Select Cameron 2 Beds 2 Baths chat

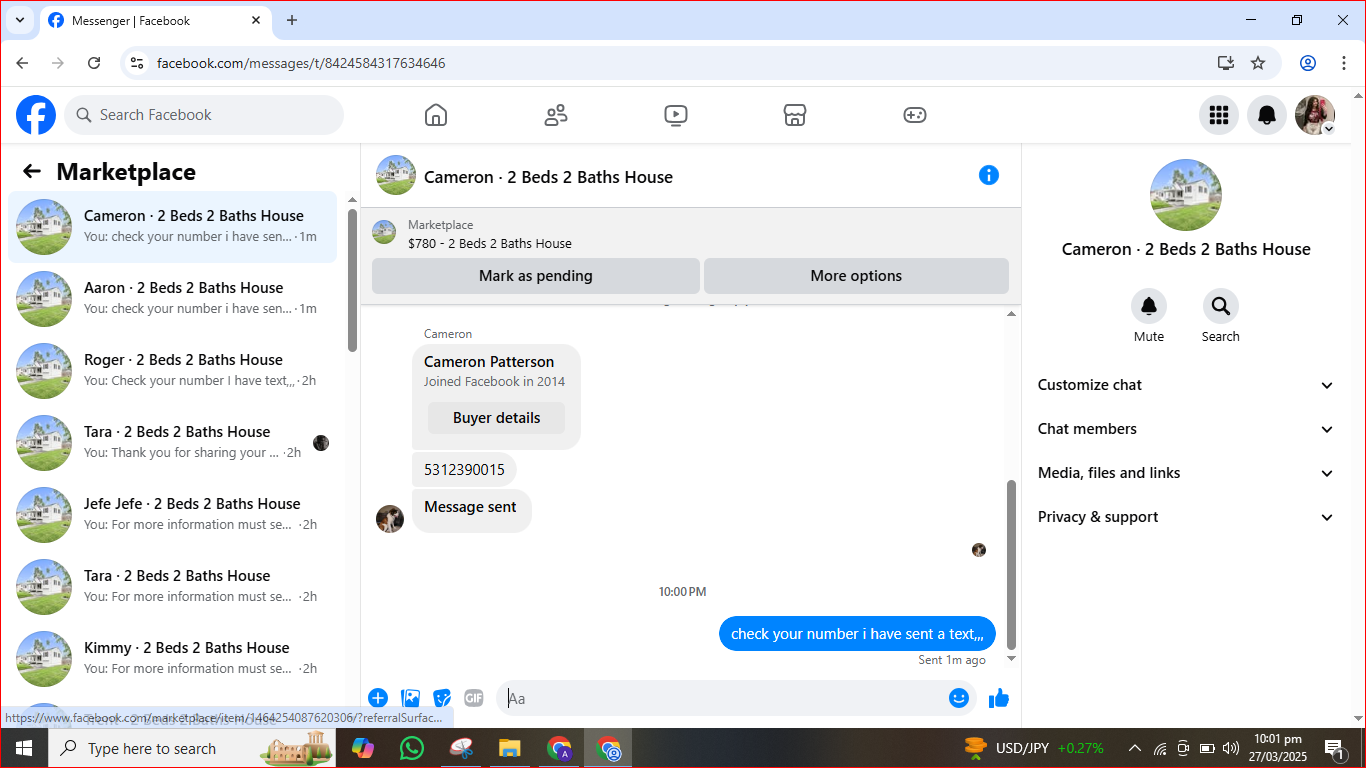click(173, 226)
